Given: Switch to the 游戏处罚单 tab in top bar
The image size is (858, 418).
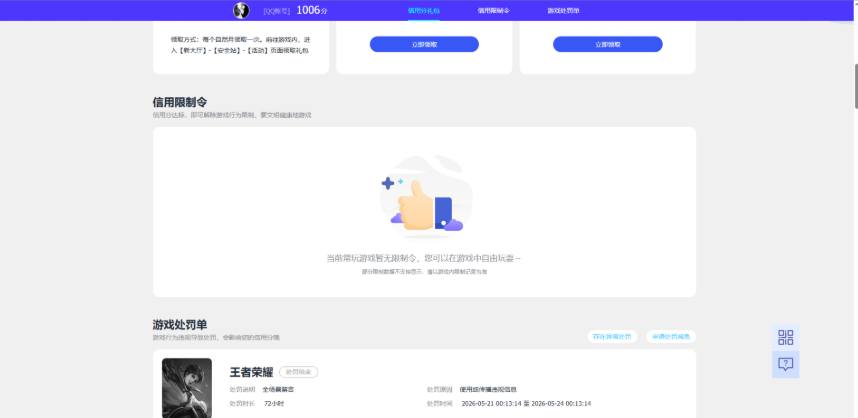Looking at the screenshot, I should click(563, 11).
